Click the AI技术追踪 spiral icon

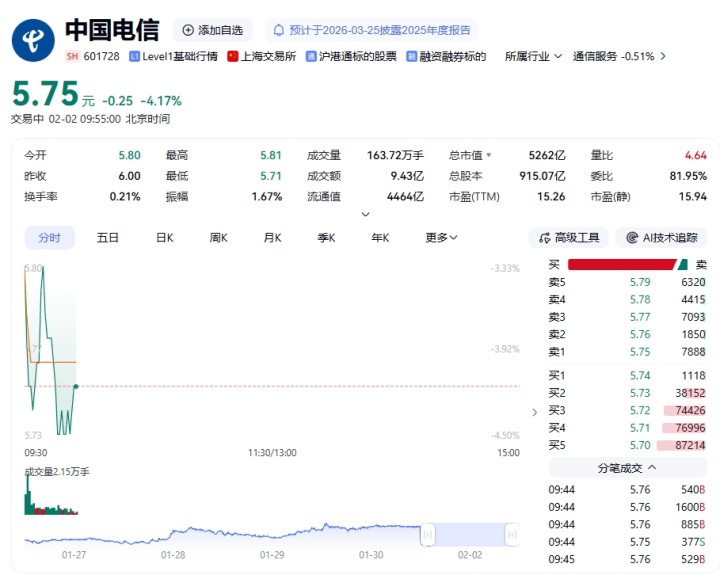click(632, 238)
